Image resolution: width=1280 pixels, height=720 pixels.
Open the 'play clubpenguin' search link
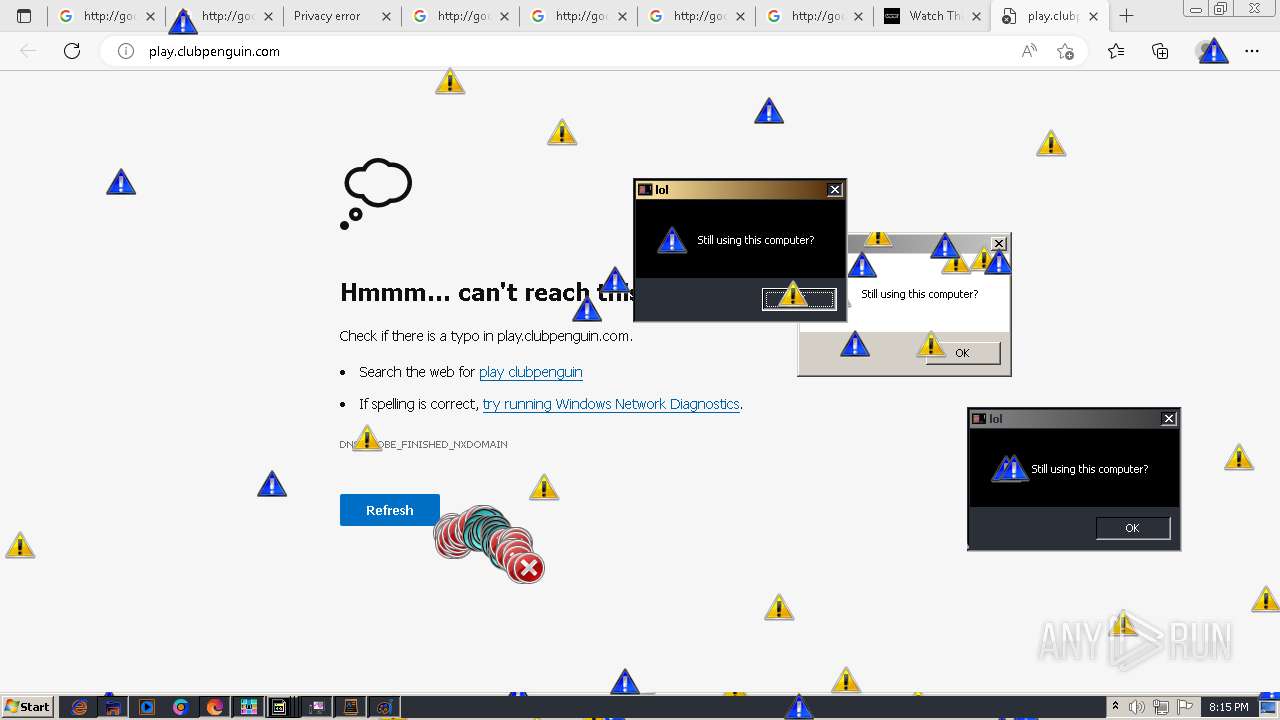tap(531, 372)
